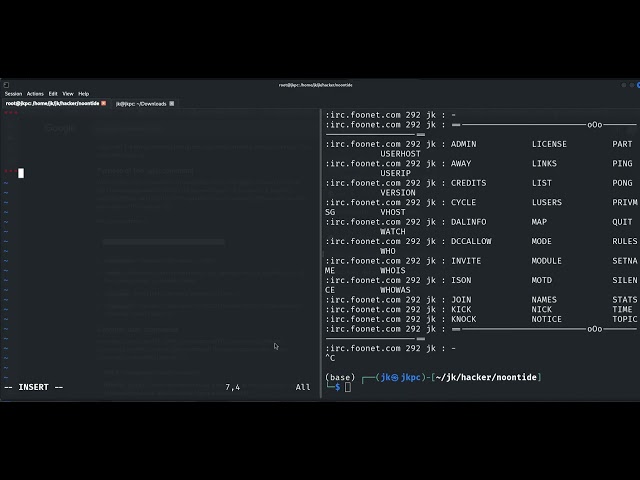Click the ISON command text
The image size is (640, 480).
461,280
